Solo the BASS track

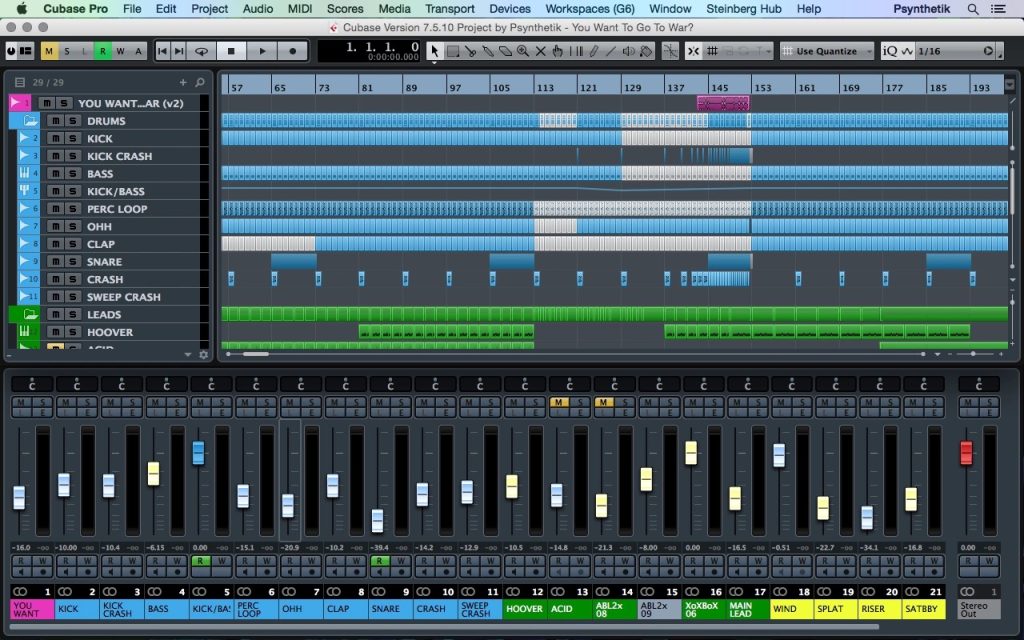pyautogui.click(x=72, y=174)
